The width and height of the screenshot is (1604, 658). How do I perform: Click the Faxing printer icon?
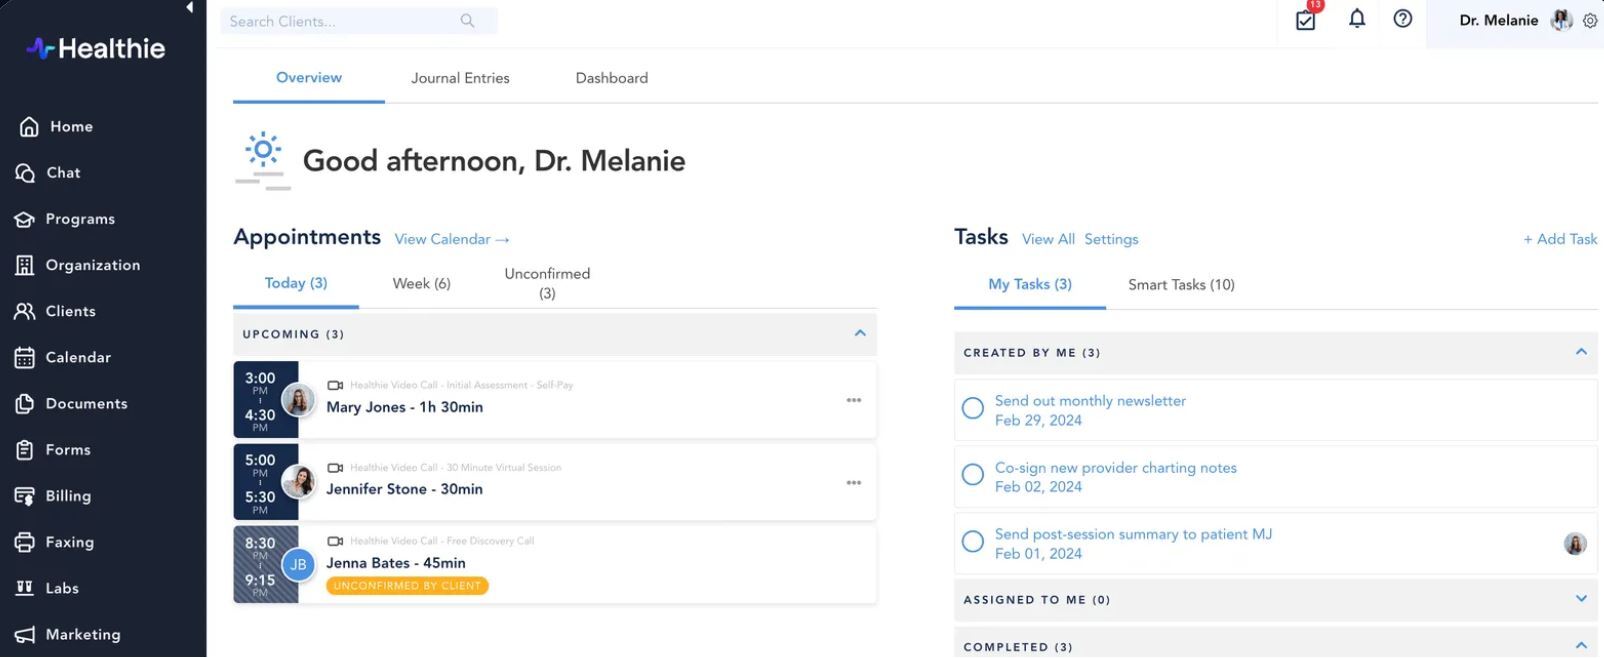(x=25, y=542)
